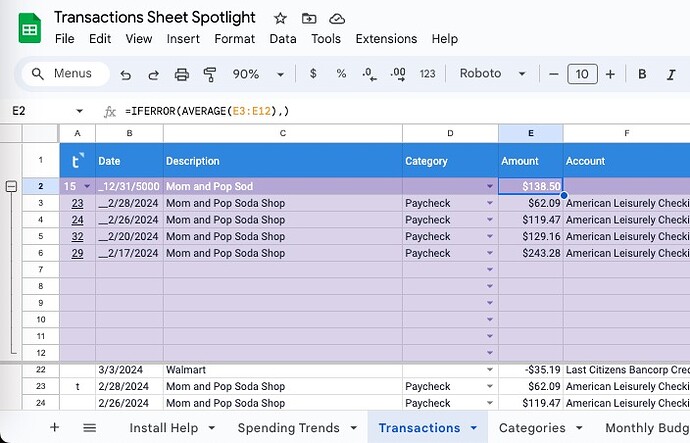Open the 123 more formats menu
This screenshot has width=690, height=443.
pyautogui.click(x=427, y=74)
